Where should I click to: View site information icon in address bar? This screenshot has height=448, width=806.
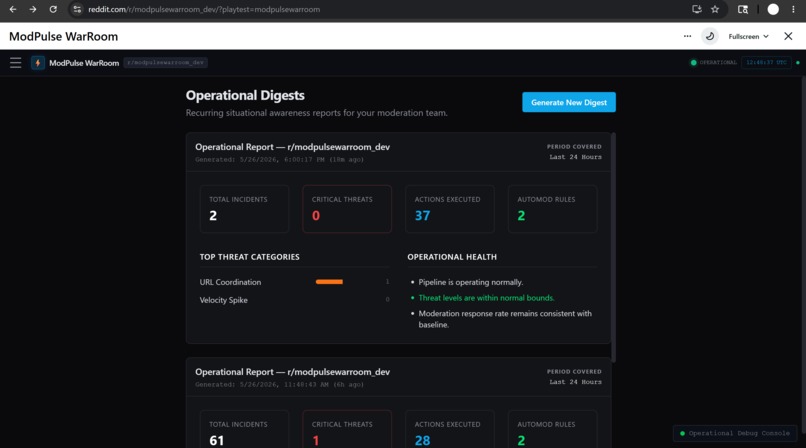pyautogui.click(x=77, y=9)
